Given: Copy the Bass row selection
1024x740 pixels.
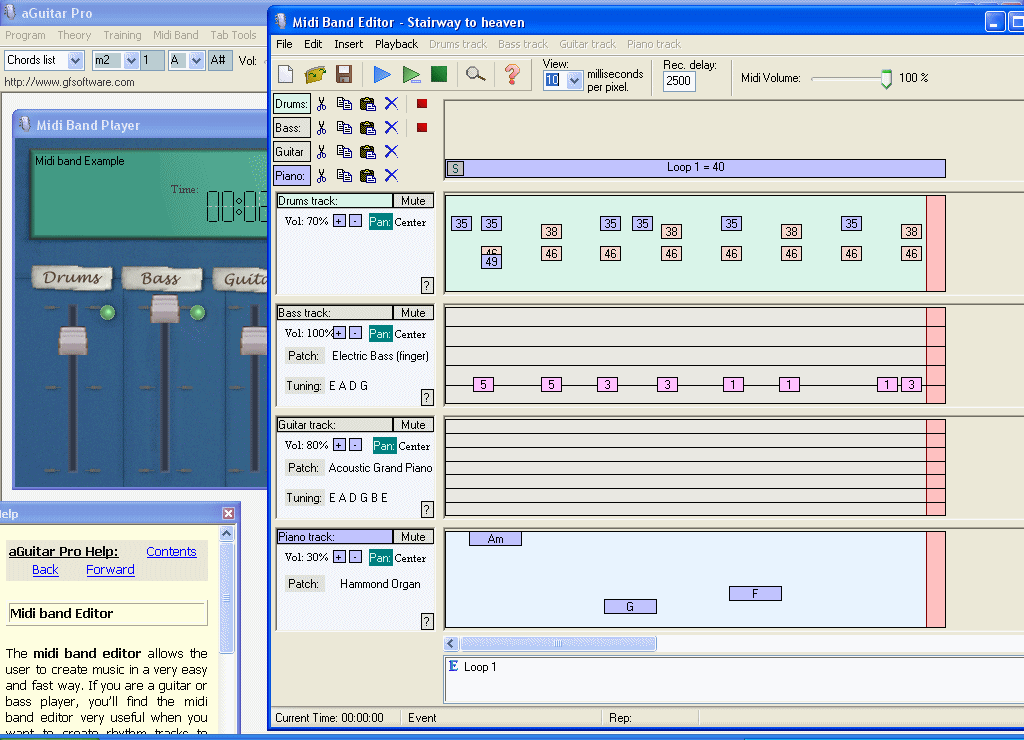Looking at the screenshot, I should click(x=344, y=127).
